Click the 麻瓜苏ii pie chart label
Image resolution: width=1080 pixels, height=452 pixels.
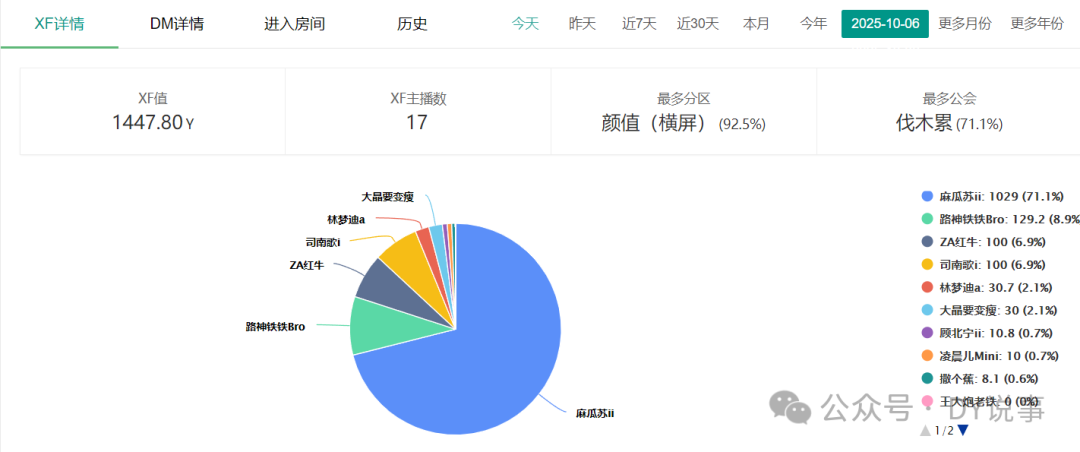pyautogui.click(x=594, y=413)
